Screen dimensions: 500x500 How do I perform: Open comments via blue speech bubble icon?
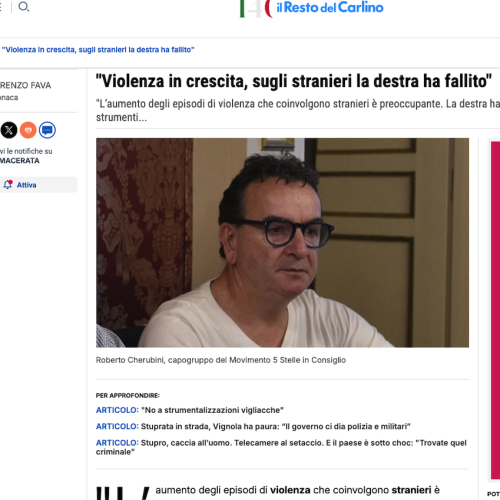click(x=47, y=130)
